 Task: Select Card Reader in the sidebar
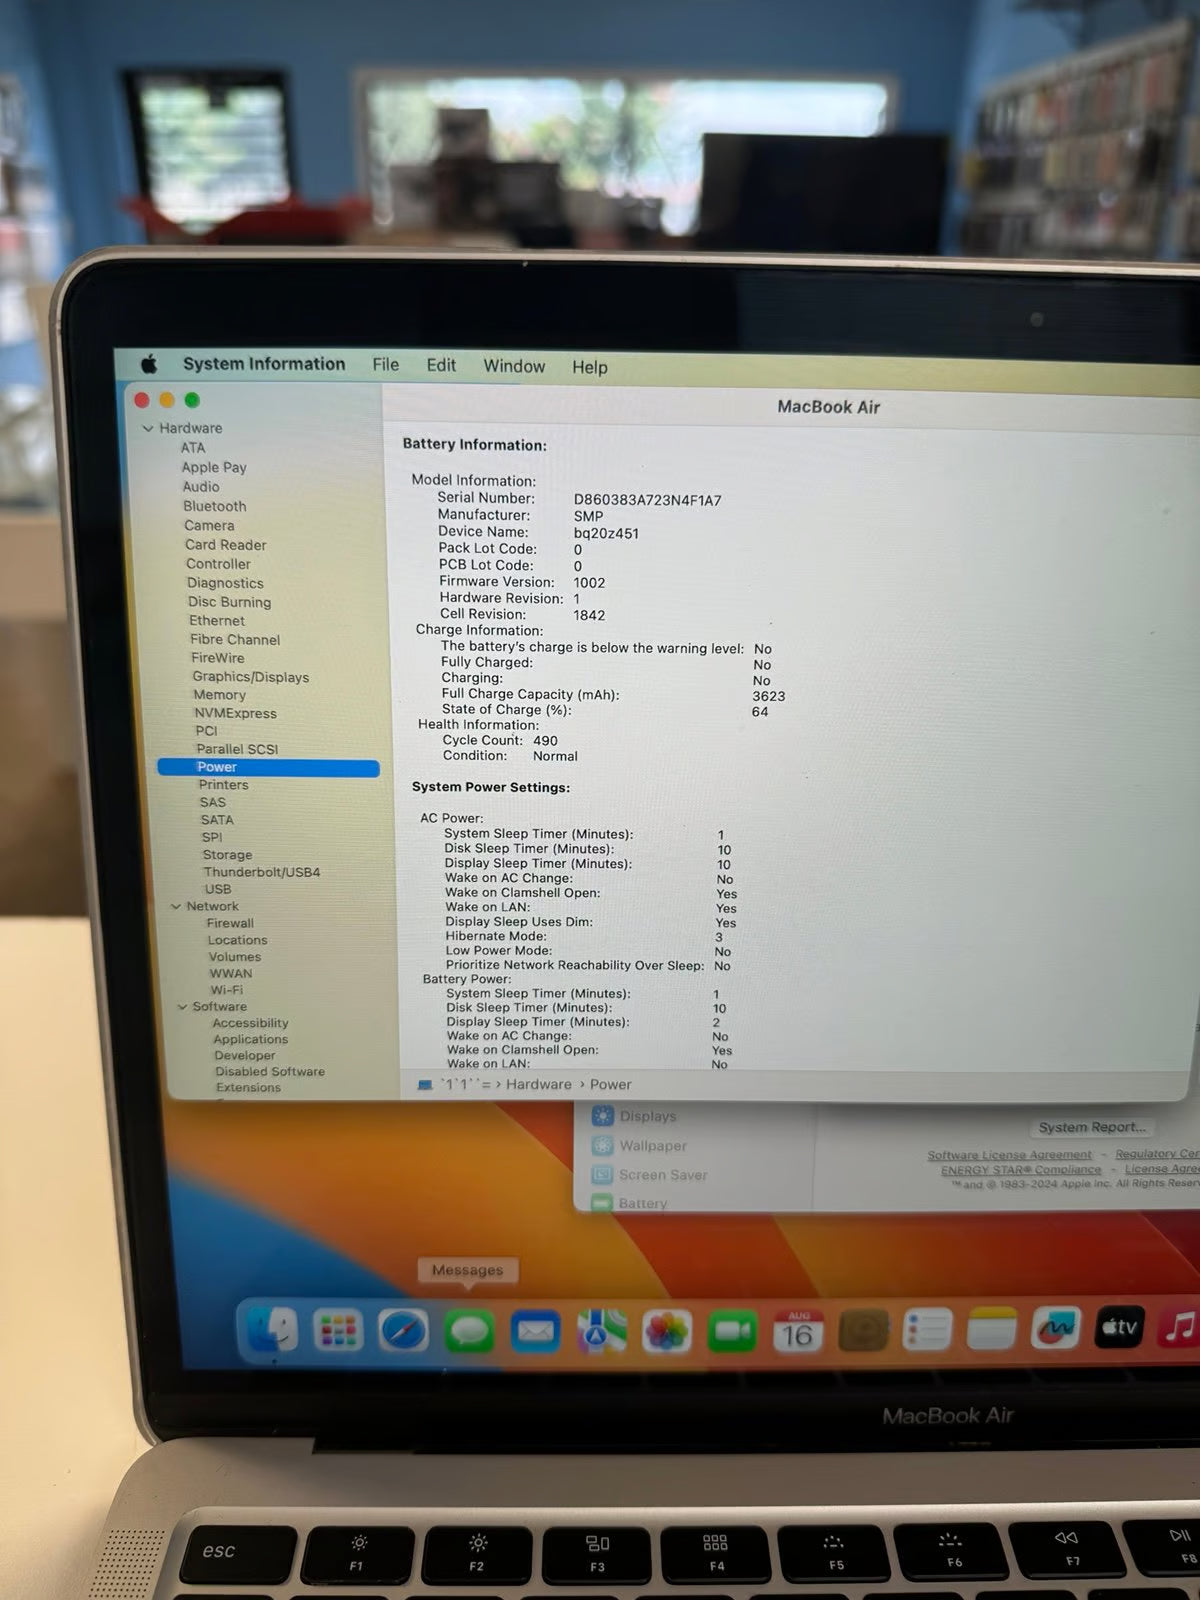(226, 545)
